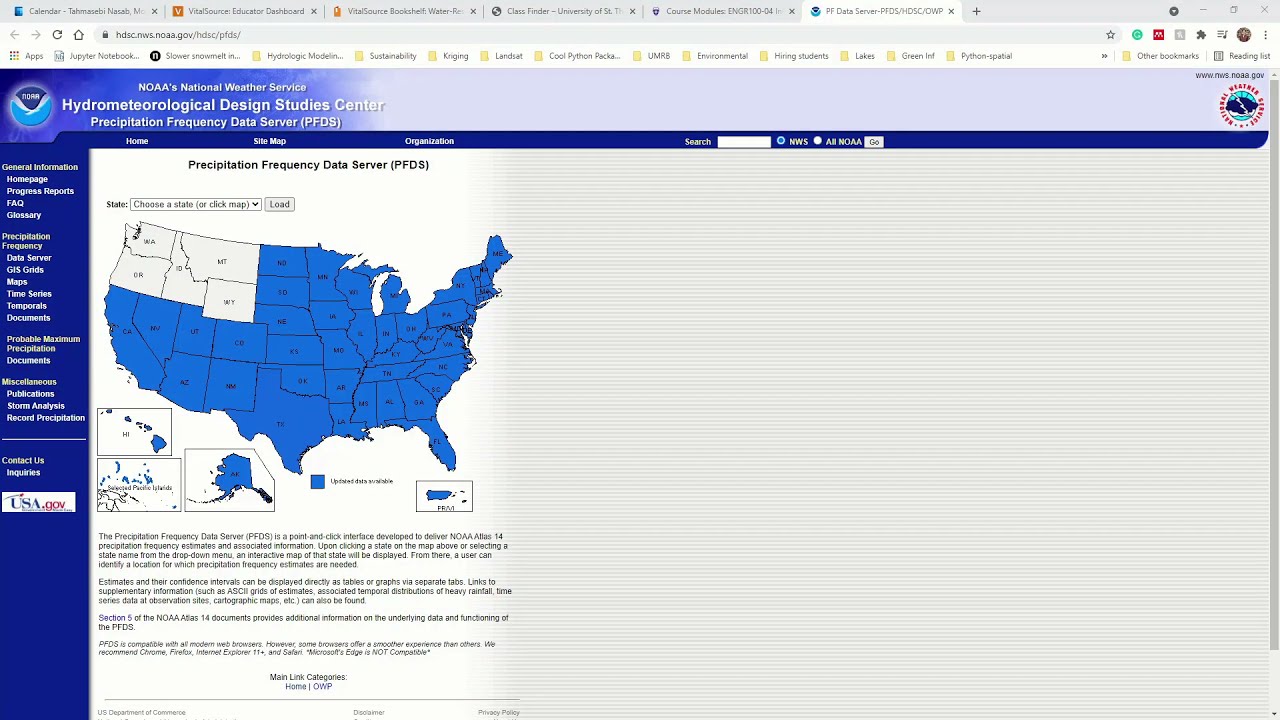Screen dimensions: 1280x720
Task: Open Temporals sidebar link
Action: pos(27,306)
